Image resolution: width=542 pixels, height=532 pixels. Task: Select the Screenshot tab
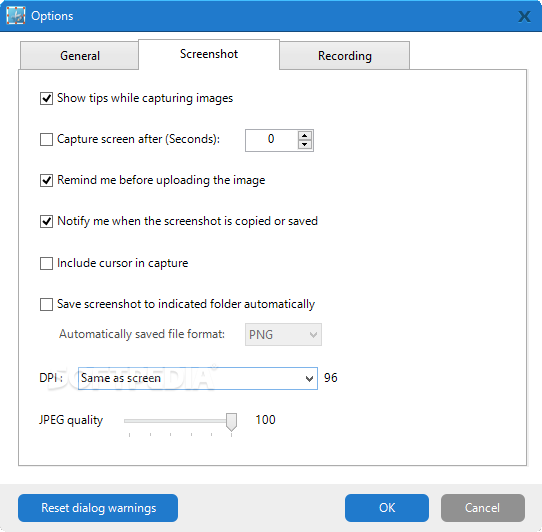(209, 54)
